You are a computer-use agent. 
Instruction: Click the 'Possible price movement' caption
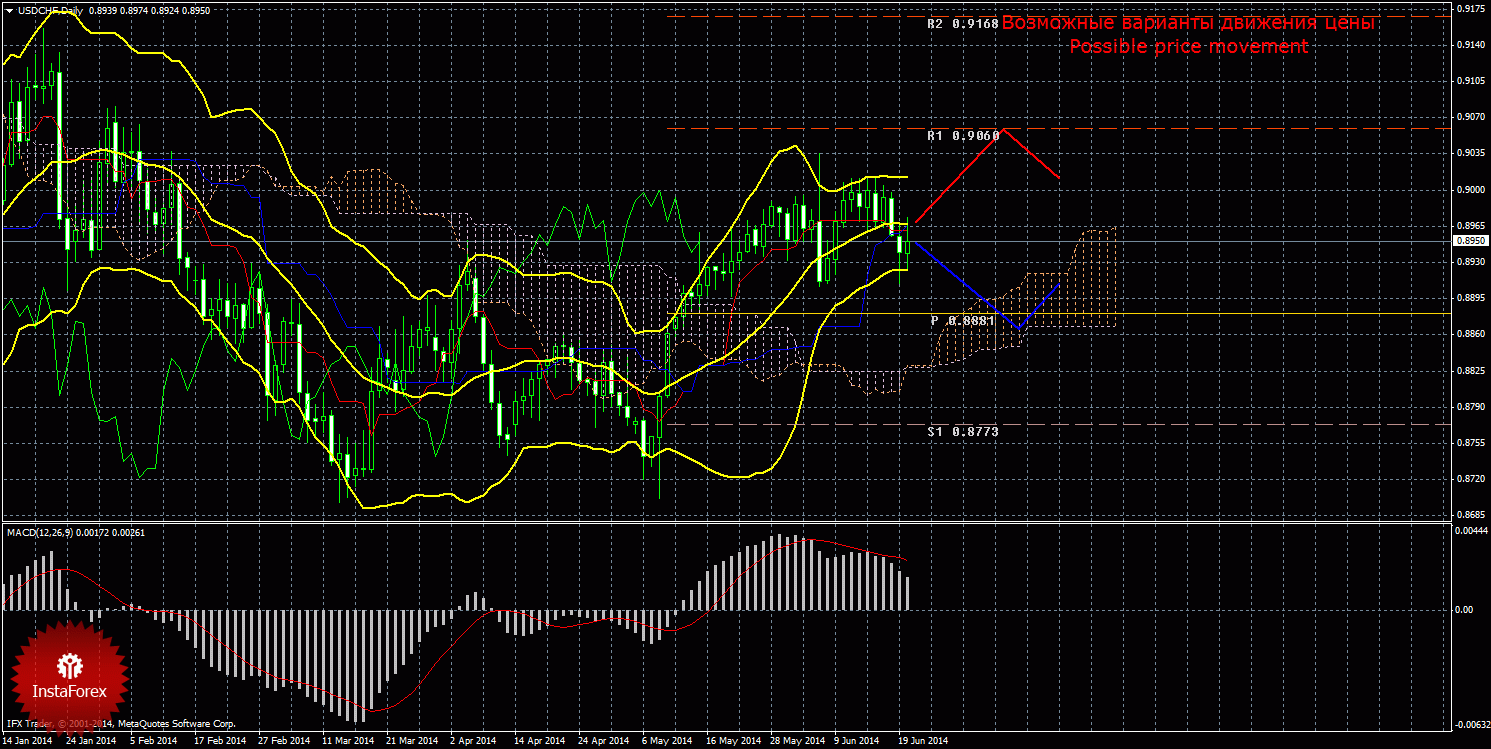tap(1189, 47)
